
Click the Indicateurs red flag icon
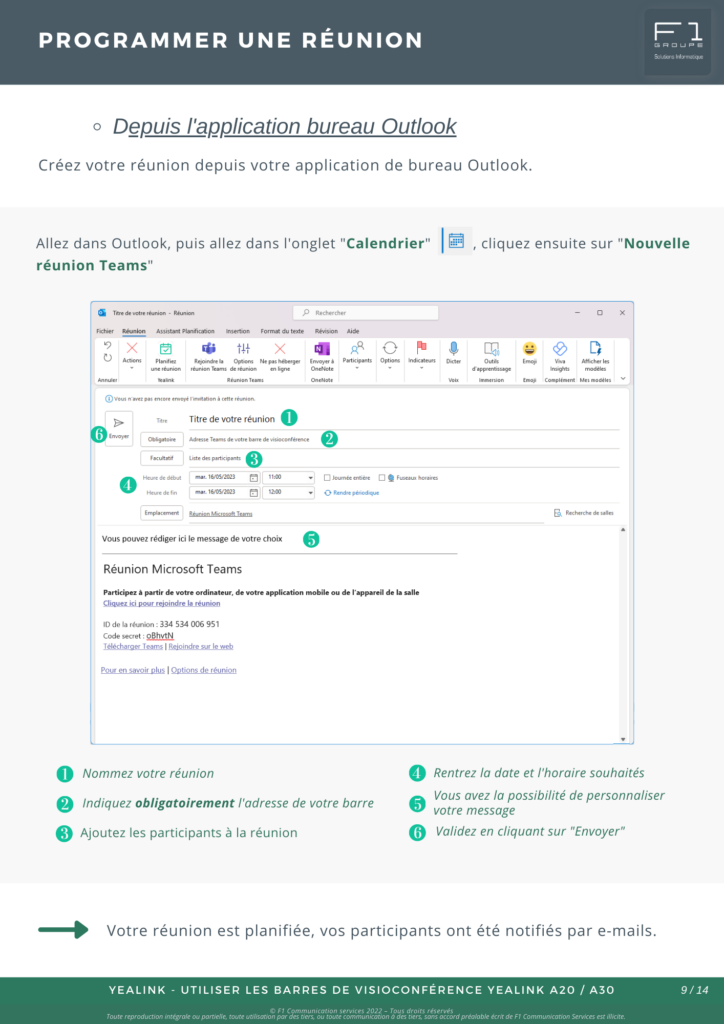422,347
